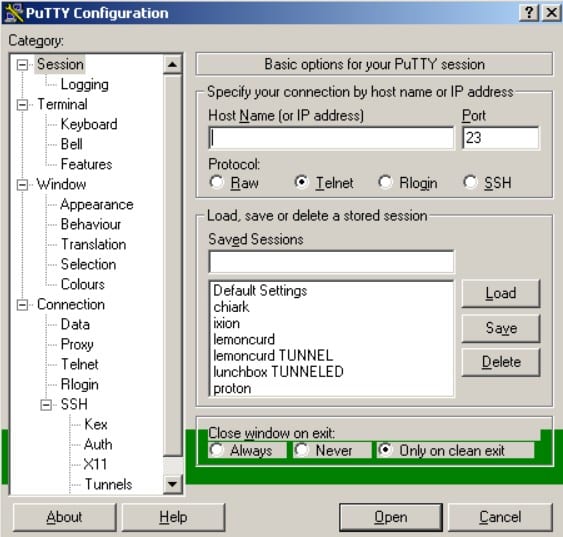Go to the Bell settings
563x537 pixels.
pyautogui.click(x=71, y=144)
